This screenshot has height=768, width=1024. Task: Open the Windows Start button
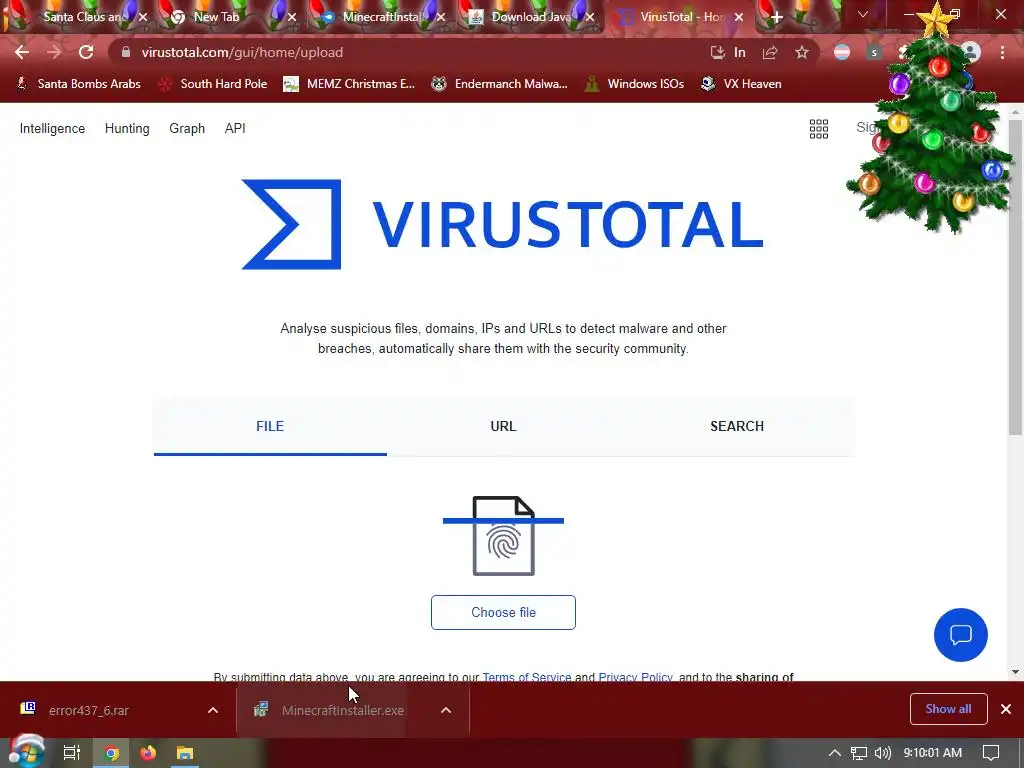(26, 752)
